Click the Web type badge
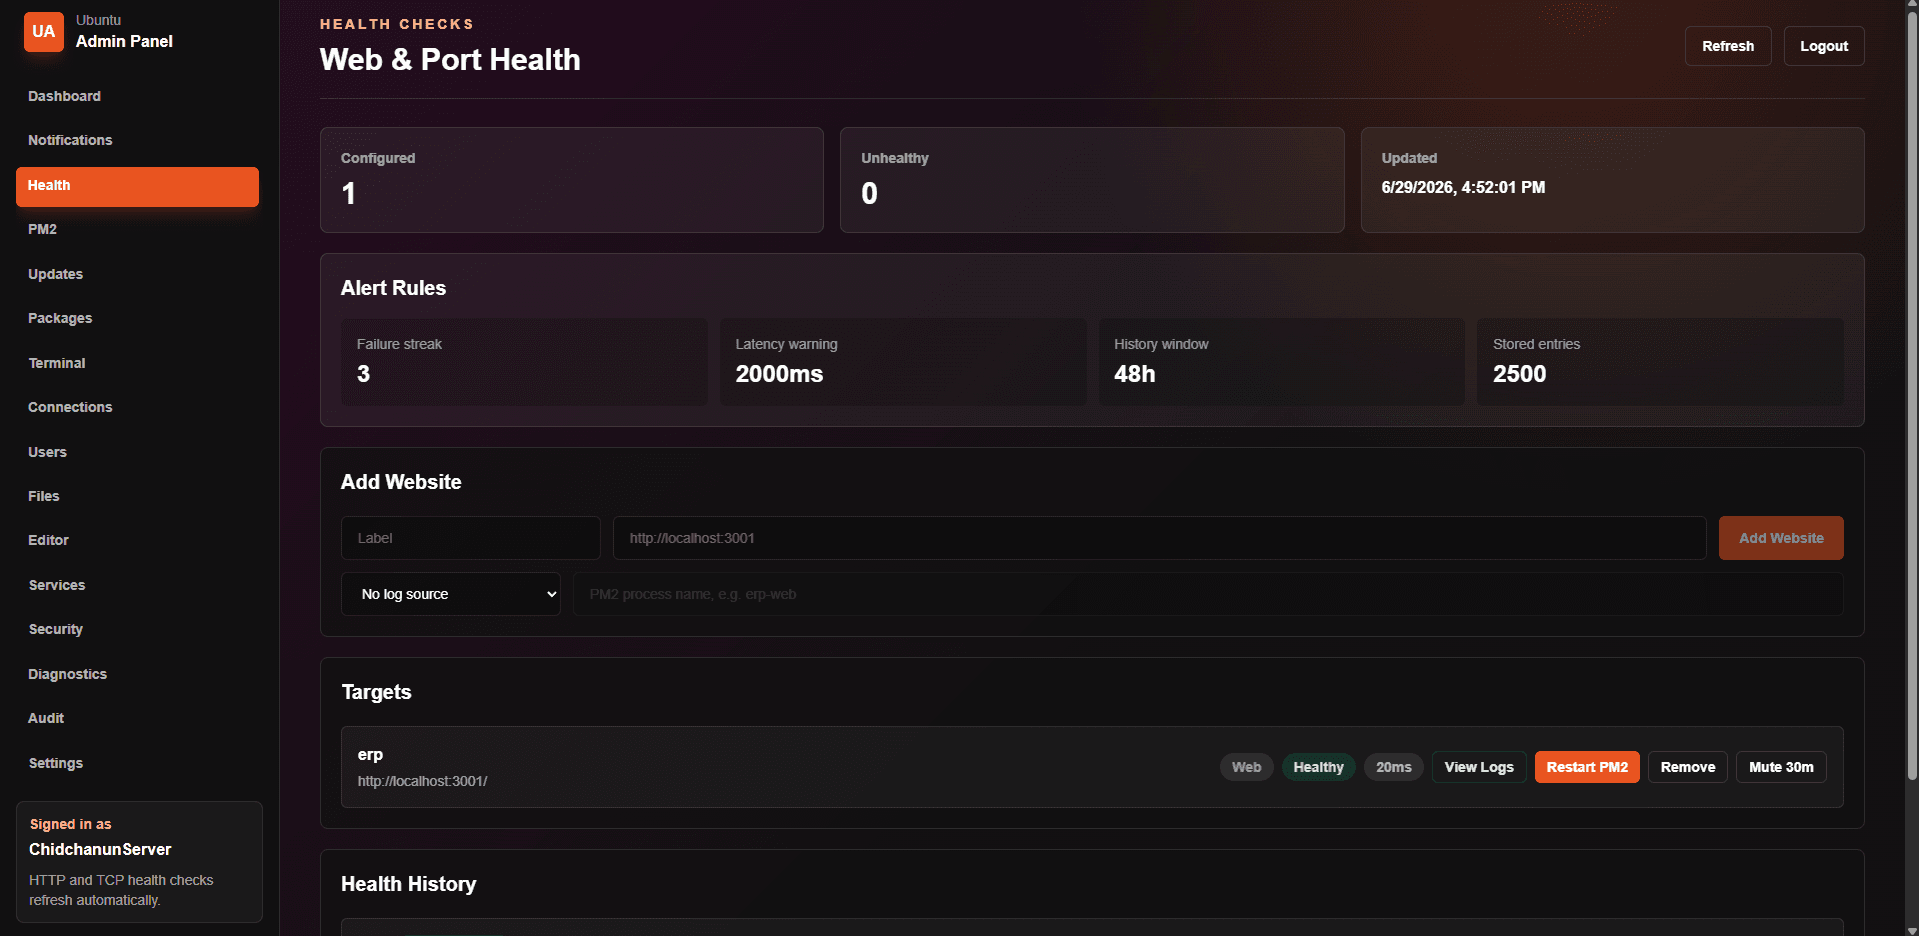The height and width of the screenshot is (936, 1919). click(x=1246, y=767)
